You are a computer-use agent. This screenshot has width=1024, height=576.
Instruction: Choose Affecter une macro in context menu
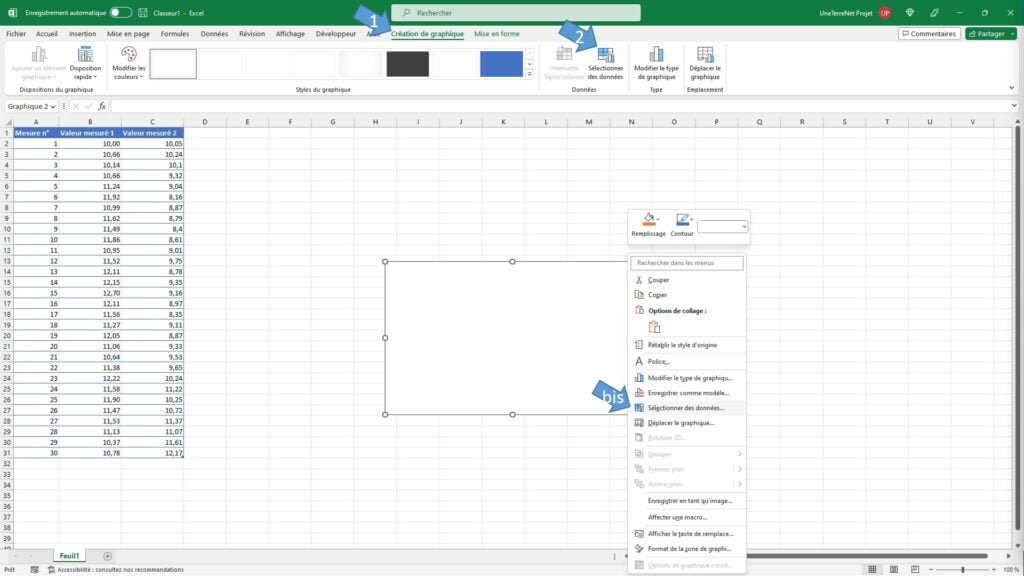(686, 517)
